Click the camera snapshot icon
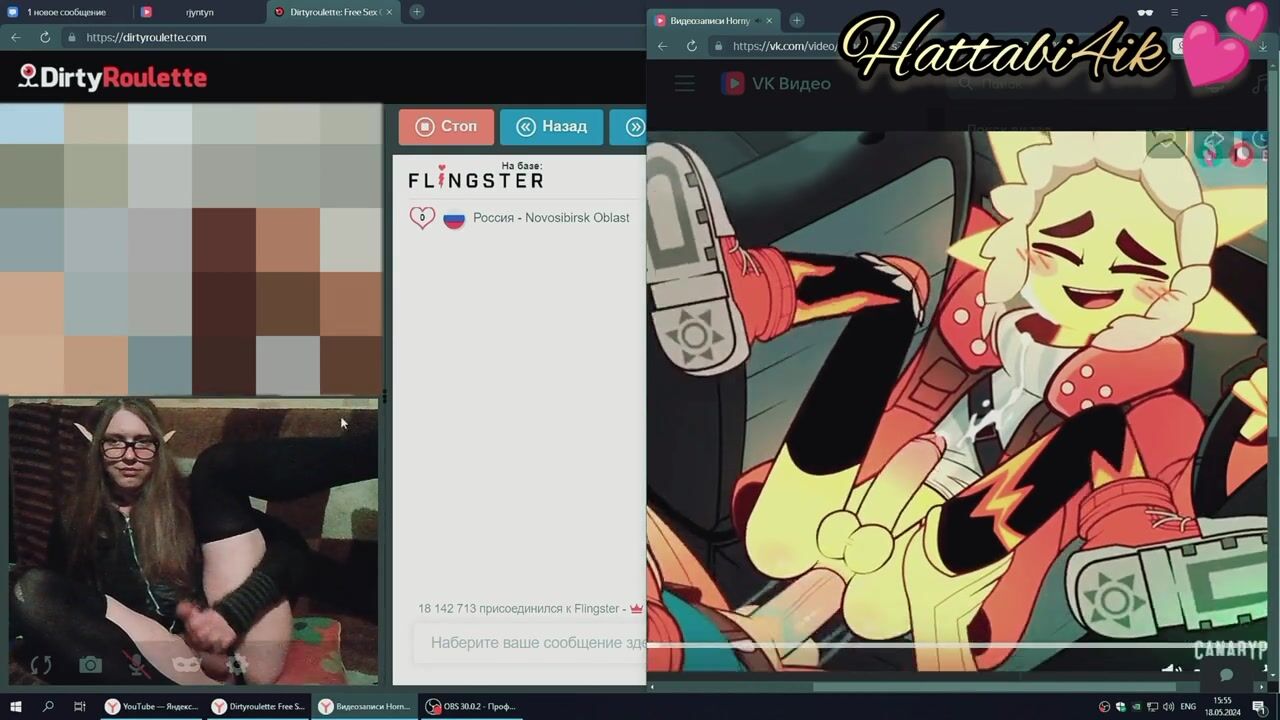This screenshot has width=1280, height=720. click(x=90, y=665)
